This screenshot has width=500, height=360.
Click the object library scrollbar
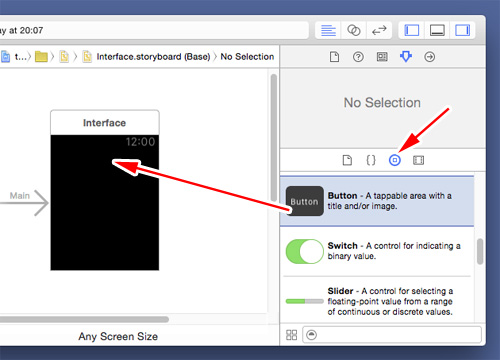[480, 251]
